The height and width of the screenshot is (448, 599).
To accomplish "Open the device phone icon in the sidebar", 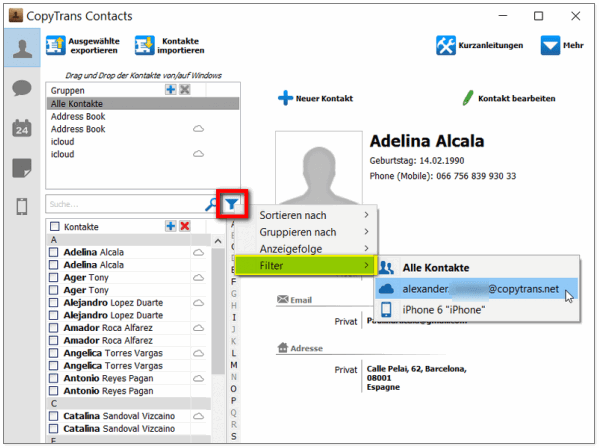I will (22, 207).
